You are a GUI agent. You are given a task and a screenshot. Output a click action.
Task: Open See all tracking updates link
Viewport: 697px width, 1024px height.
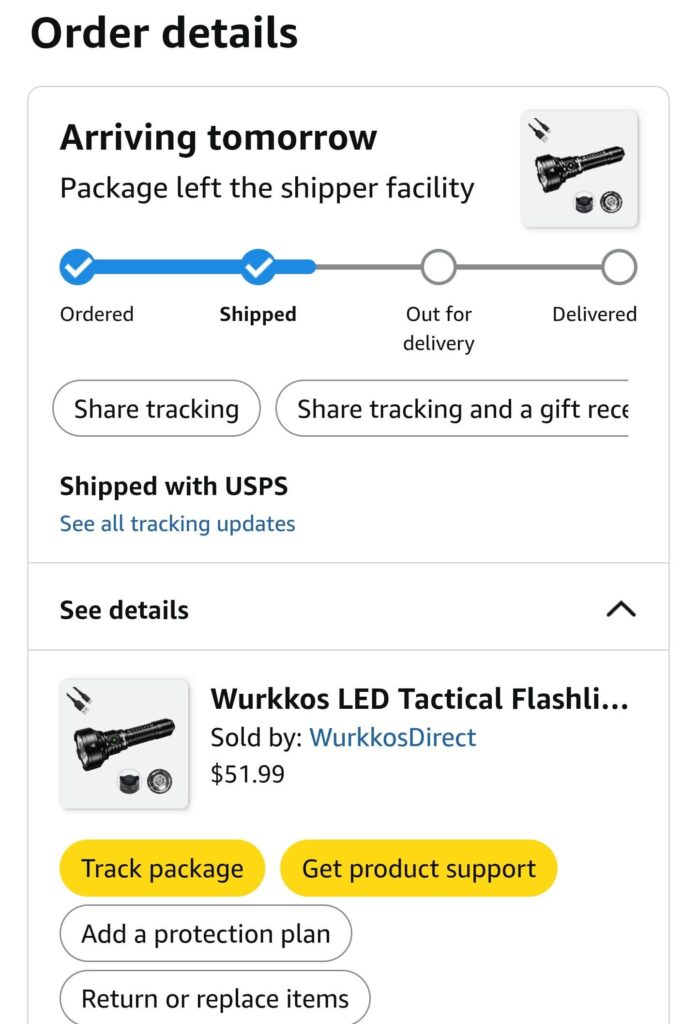point(177,524)
